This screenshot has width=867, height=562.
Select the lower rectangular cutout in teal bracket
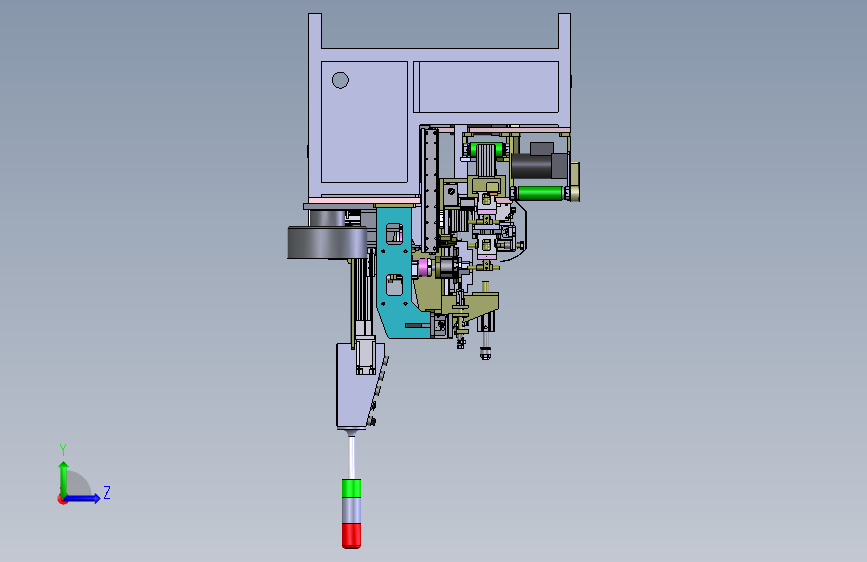click(x=394, y=285)
